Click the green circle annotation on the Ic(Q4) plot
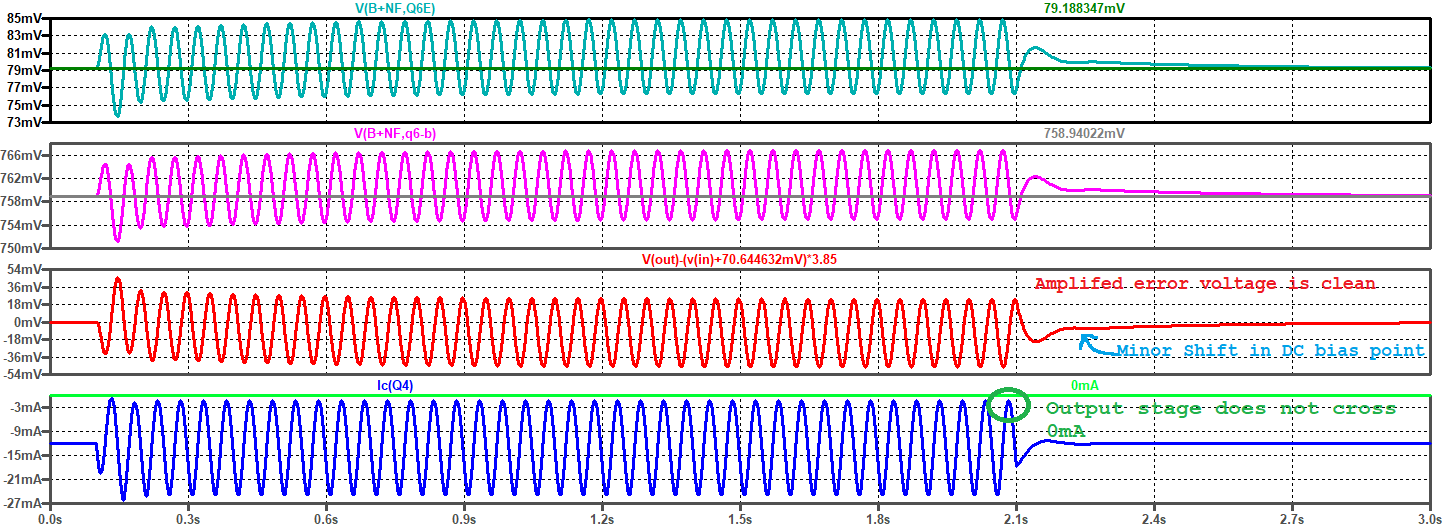The height and width of the screenshot is (529, 1456). click(x=1008, y=405)
